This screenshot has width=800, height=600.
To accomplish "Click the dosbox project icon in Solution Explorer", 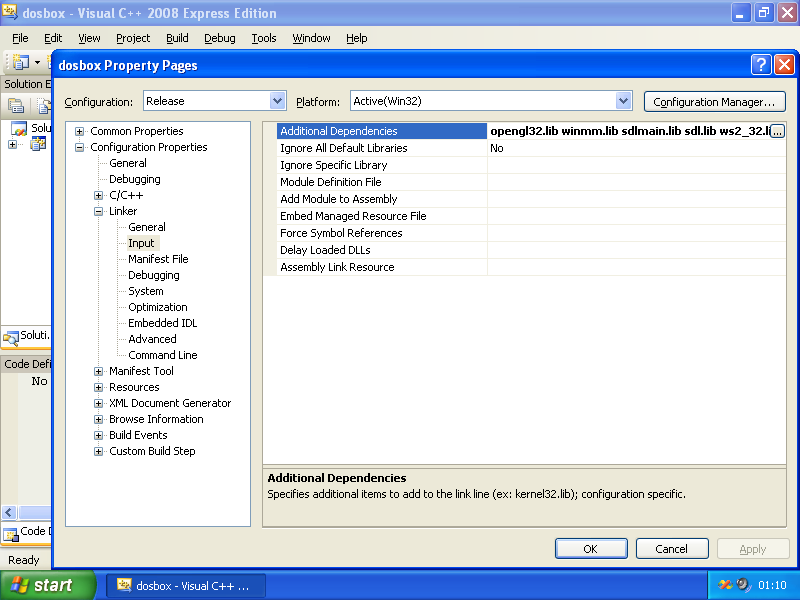I will 38,144.
